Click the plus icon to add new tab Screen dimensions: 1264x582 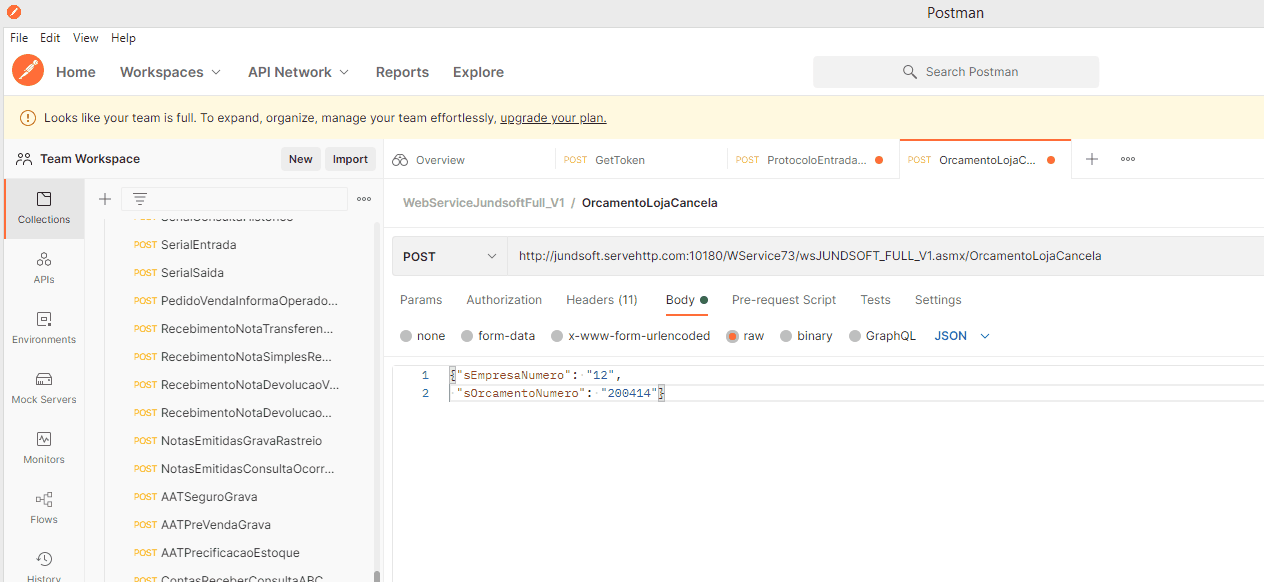[x=1092, y=160]
